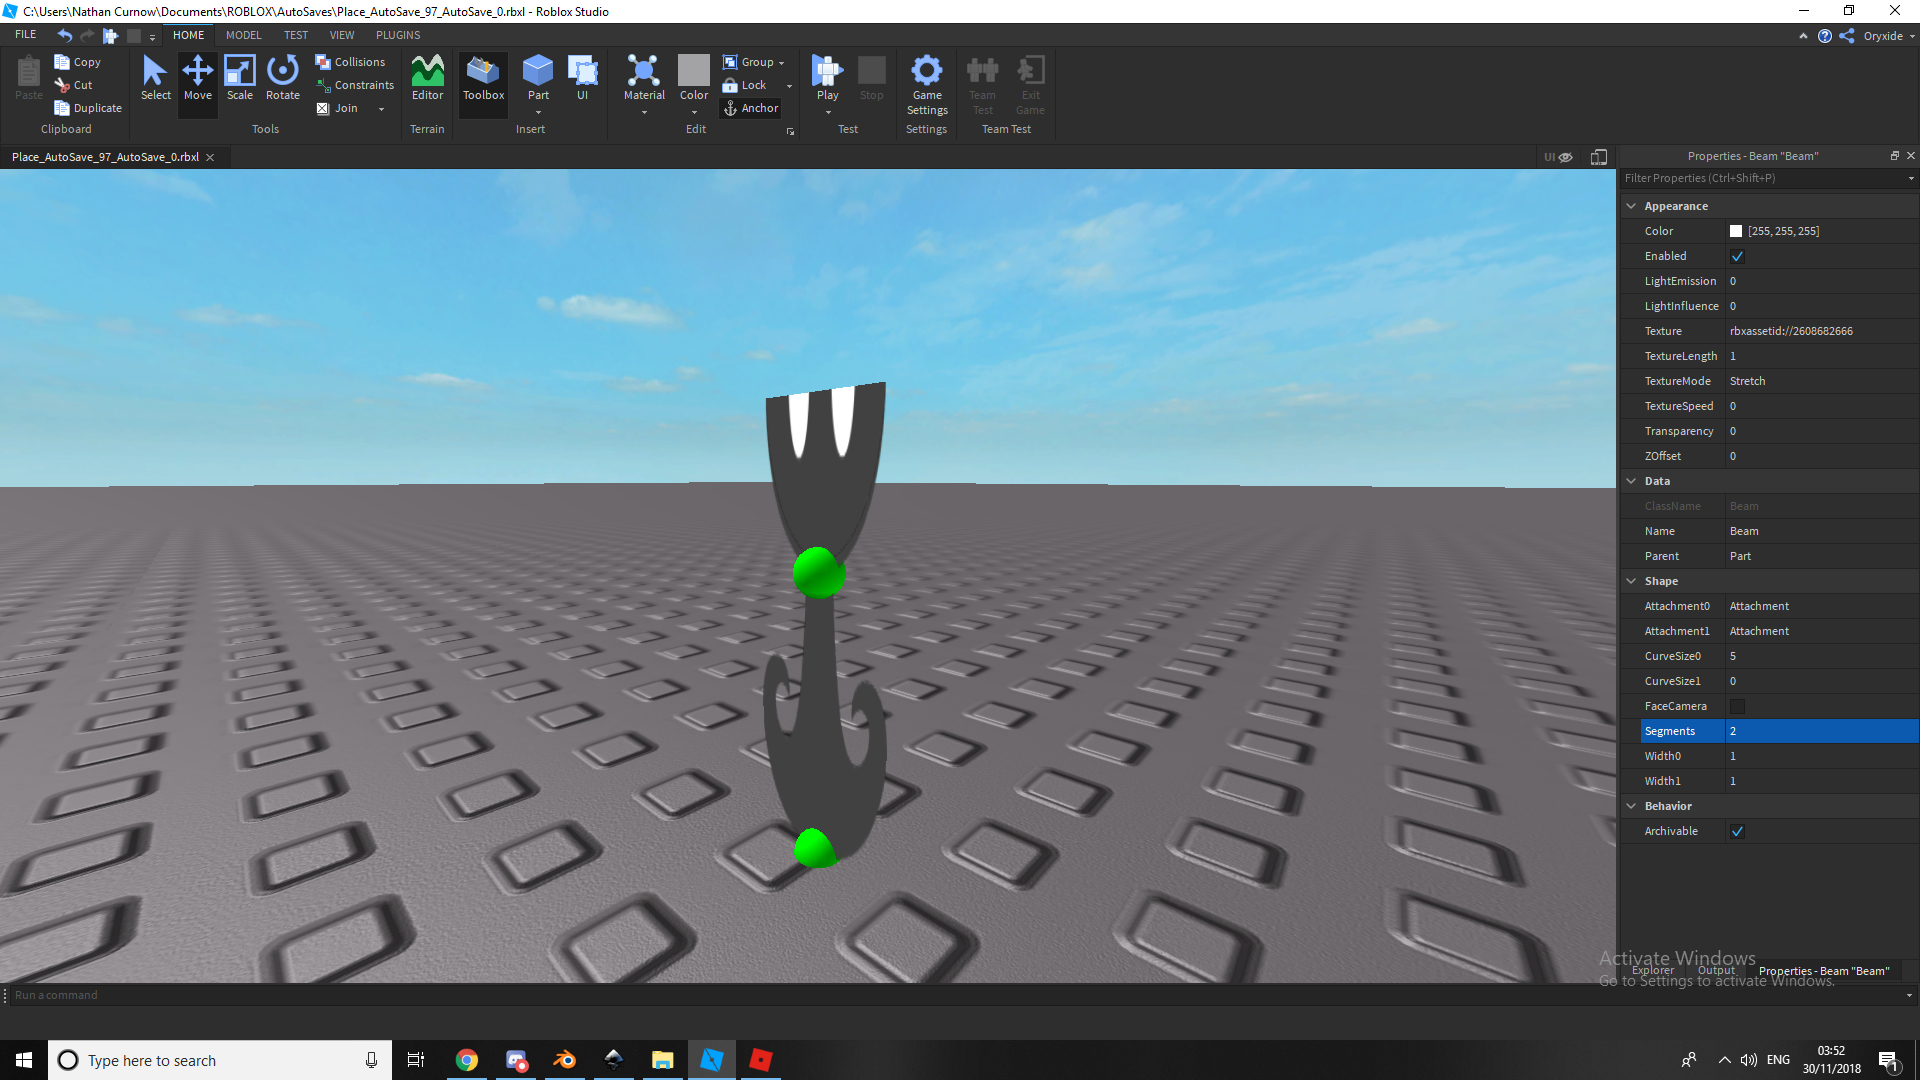Open the Terrain Editor
This screenshot has height=1080, width=1920.
click(427, 78)
